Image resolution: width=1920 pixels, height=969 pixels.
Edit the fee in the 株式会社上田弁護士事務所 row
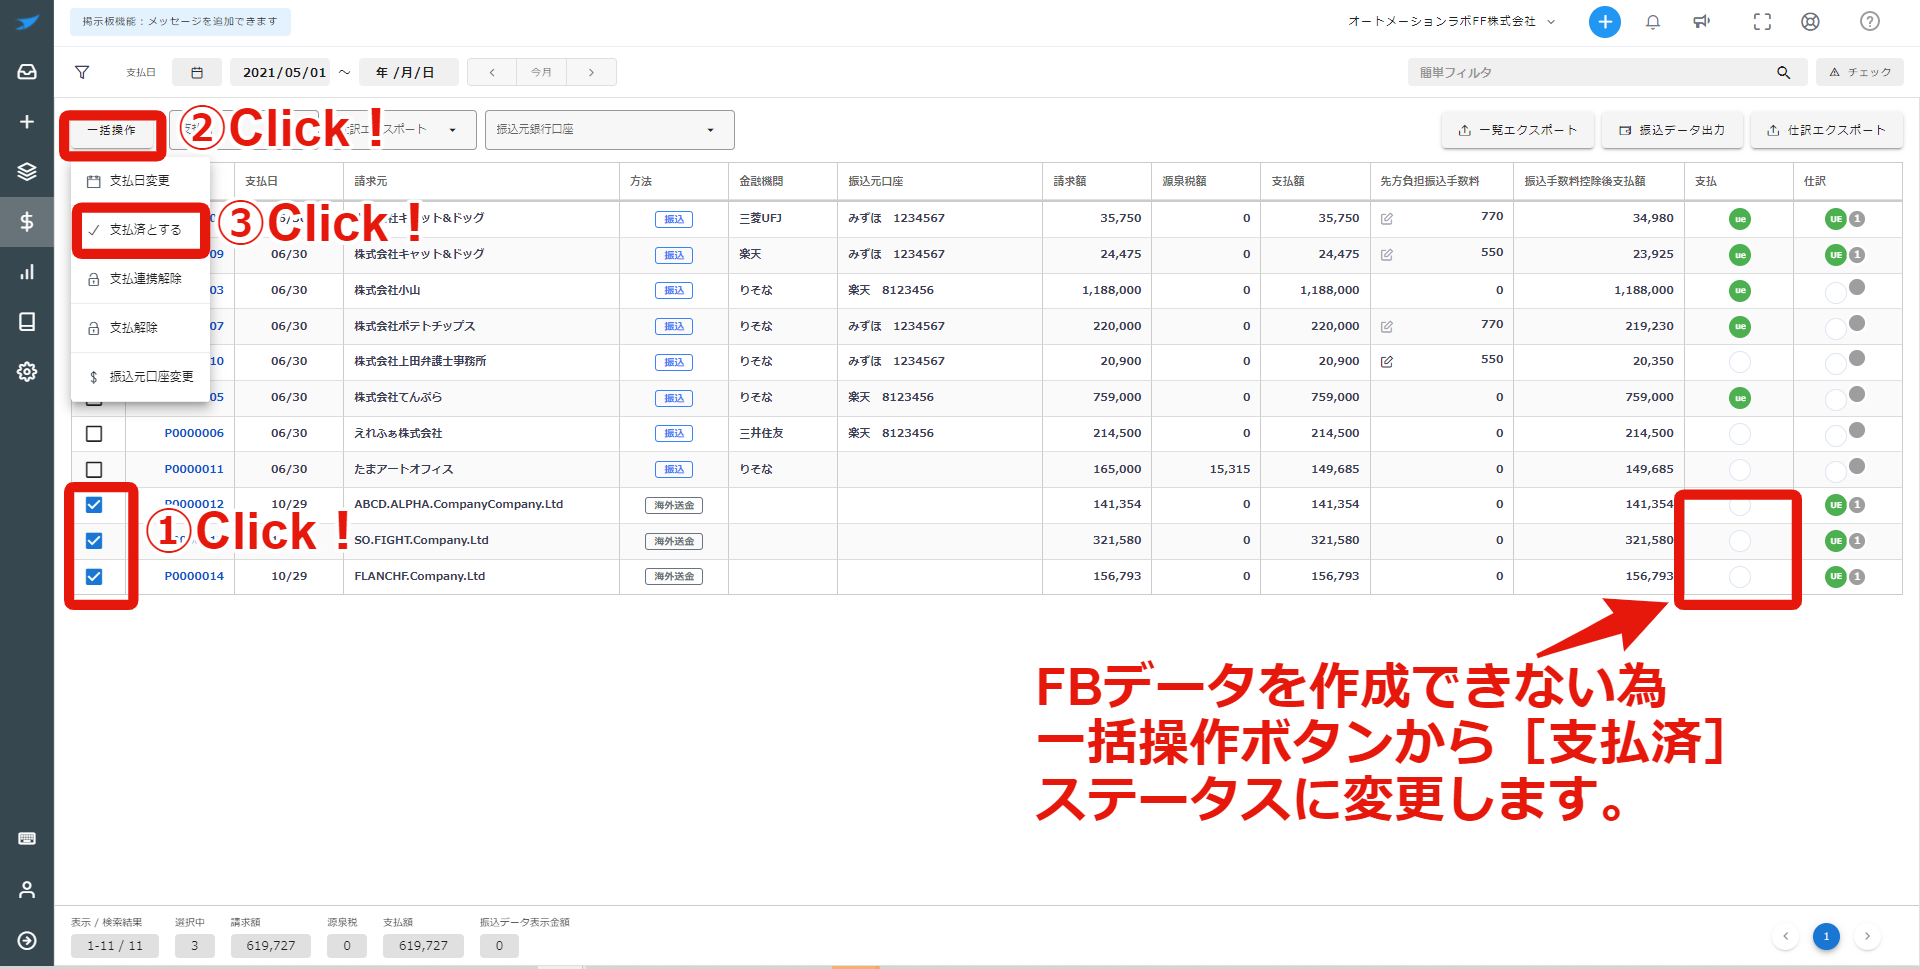point(1387,362)
